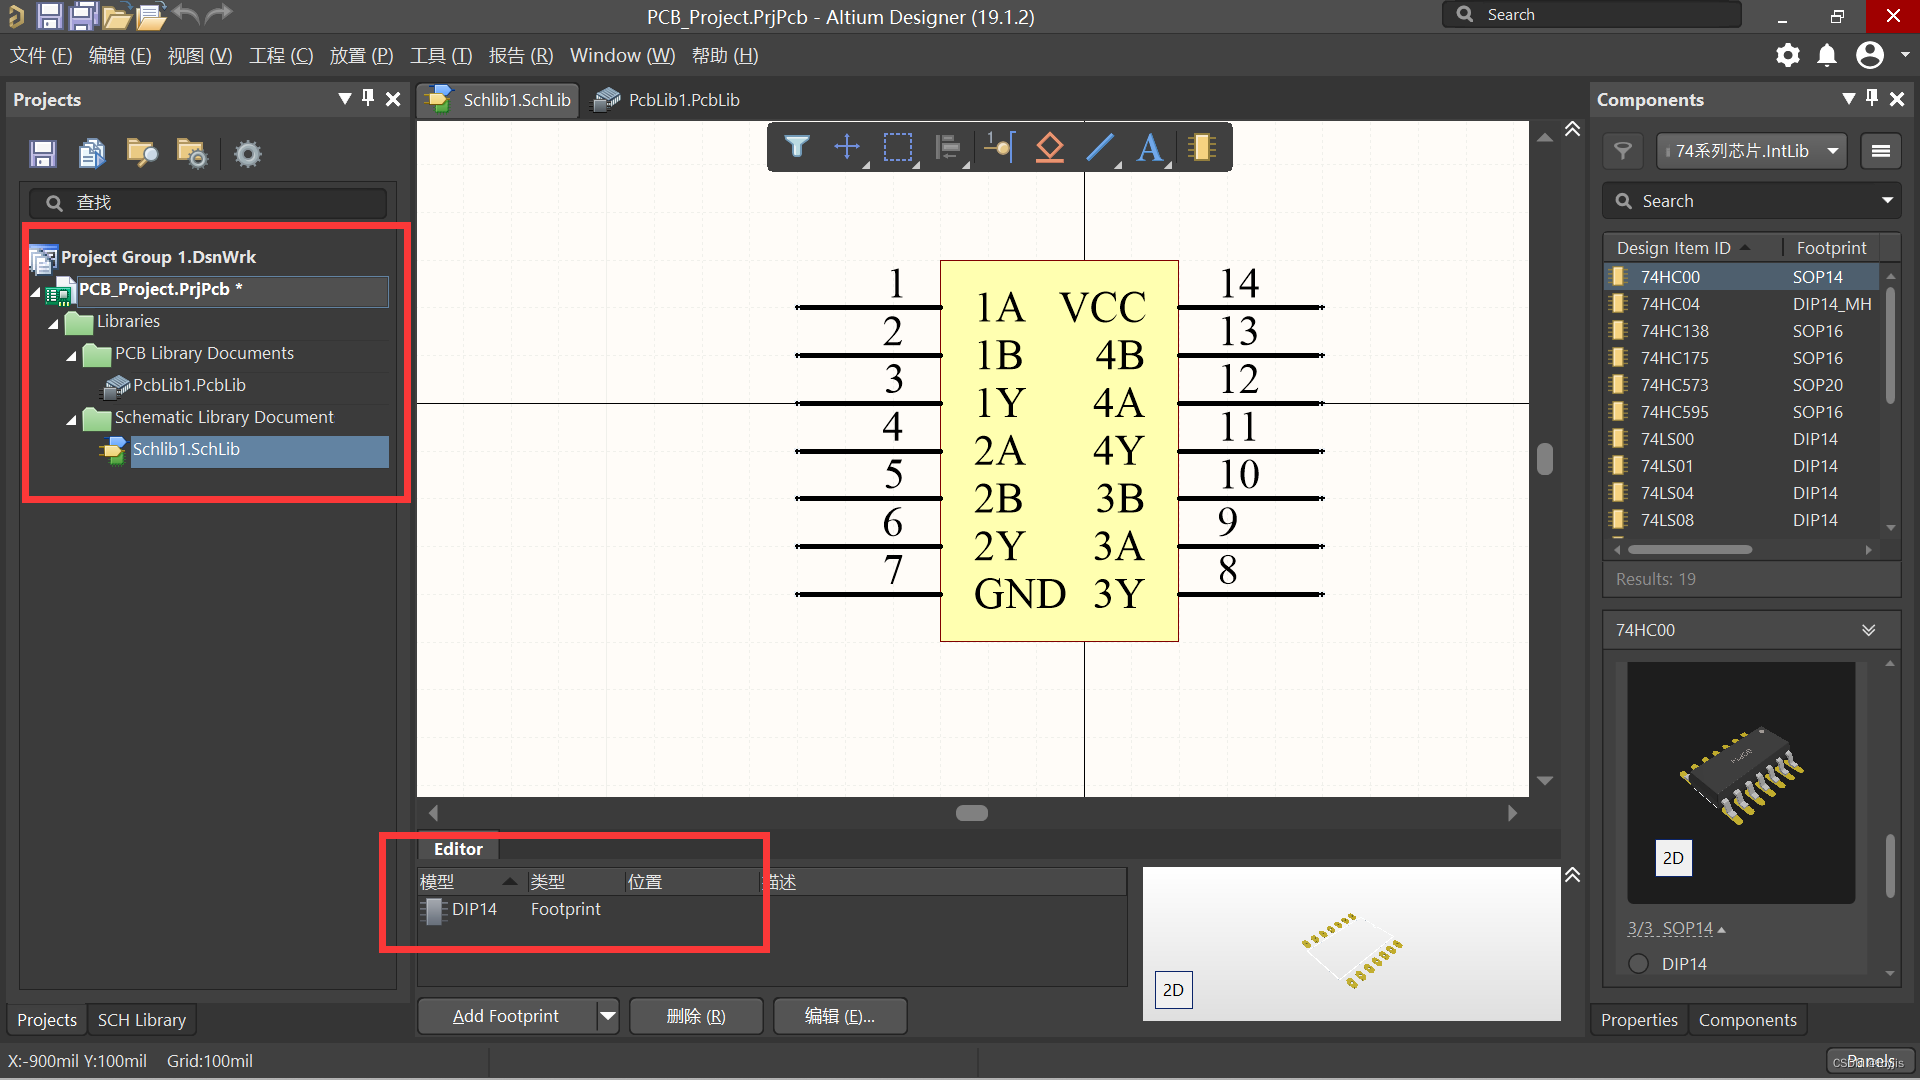1920x1080 pixels.
Task: Select PcbLib1.PcbLib in the project tree
Action: 189,385
